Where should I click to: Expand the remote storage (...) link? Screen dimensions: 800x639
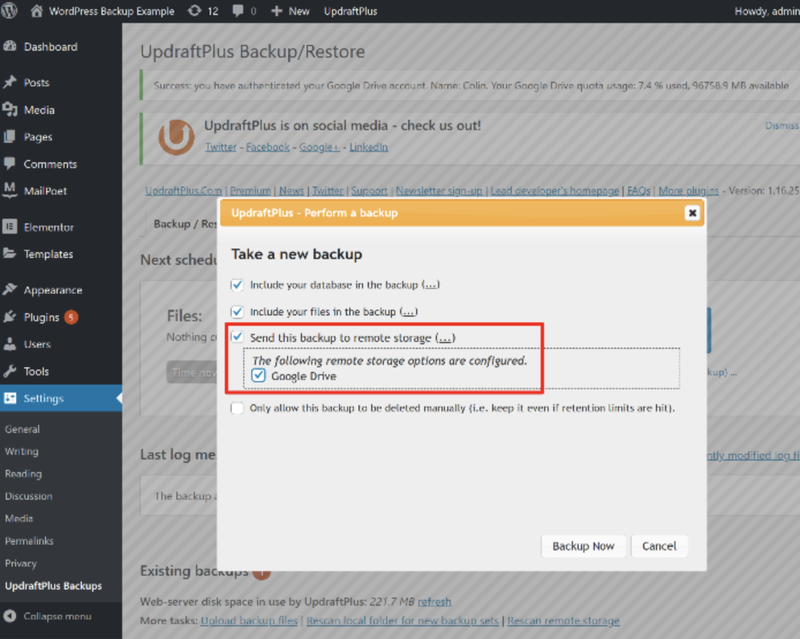445,338
